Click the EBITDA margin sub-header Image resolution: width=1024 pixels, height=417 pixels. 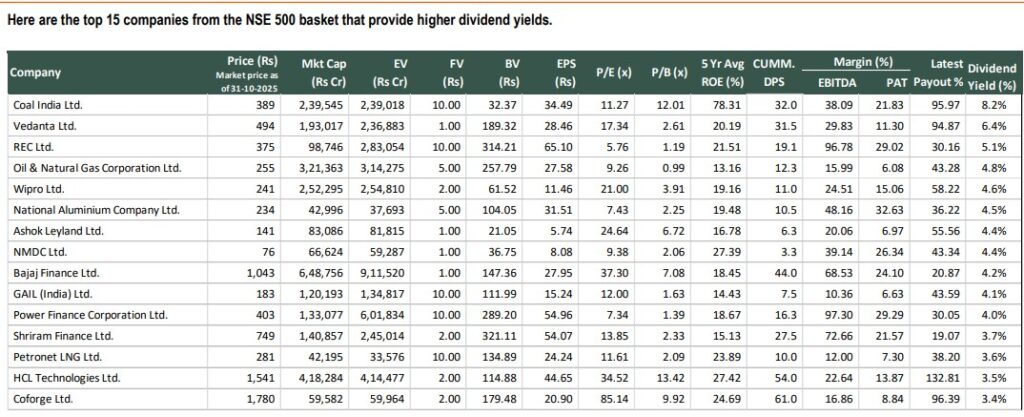click(x=836, y=82)
